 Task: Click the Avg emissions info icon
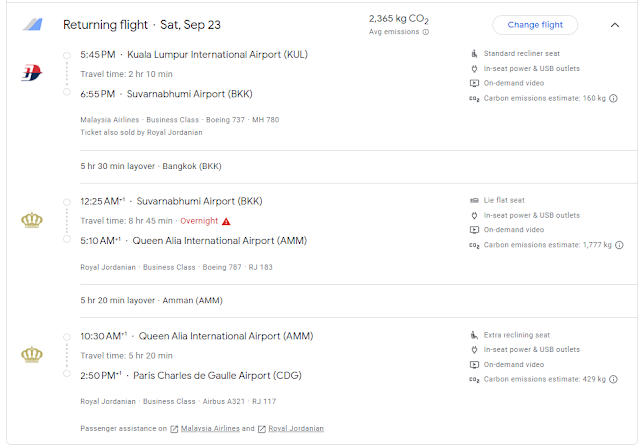426,32
